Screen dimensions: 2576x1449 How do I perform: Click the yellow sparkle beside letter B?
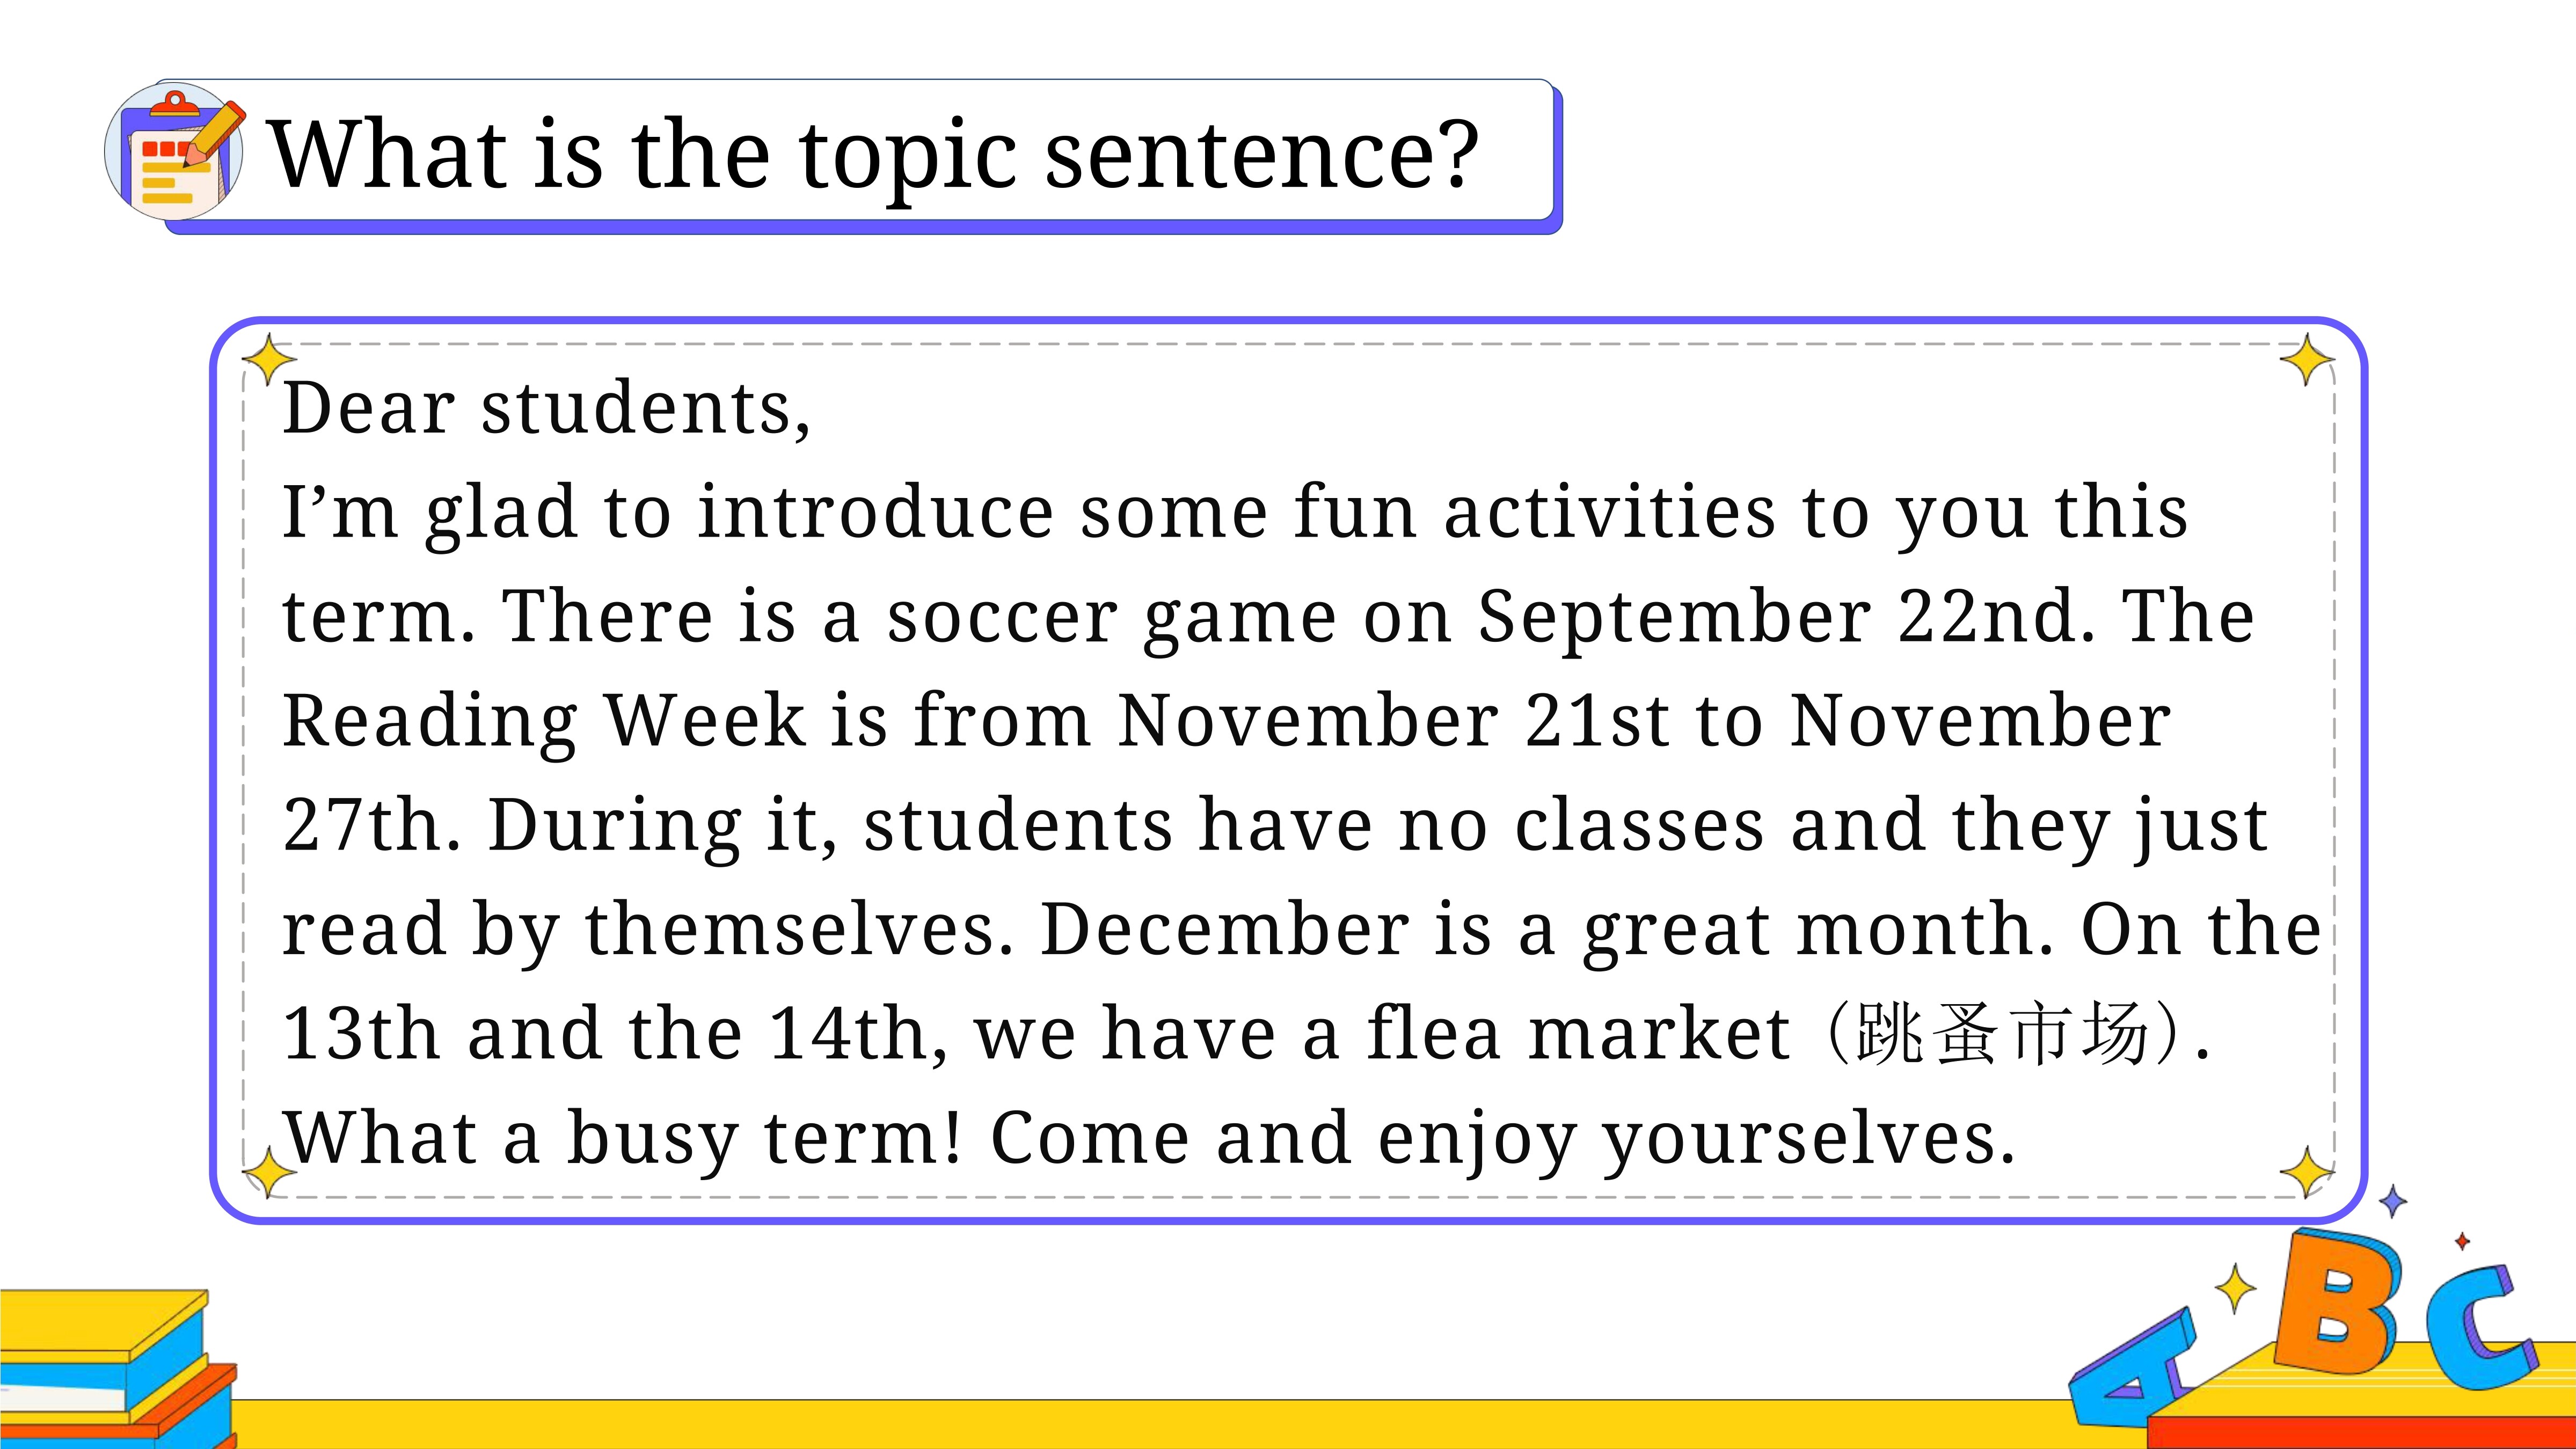(x=2235, y=1288)
